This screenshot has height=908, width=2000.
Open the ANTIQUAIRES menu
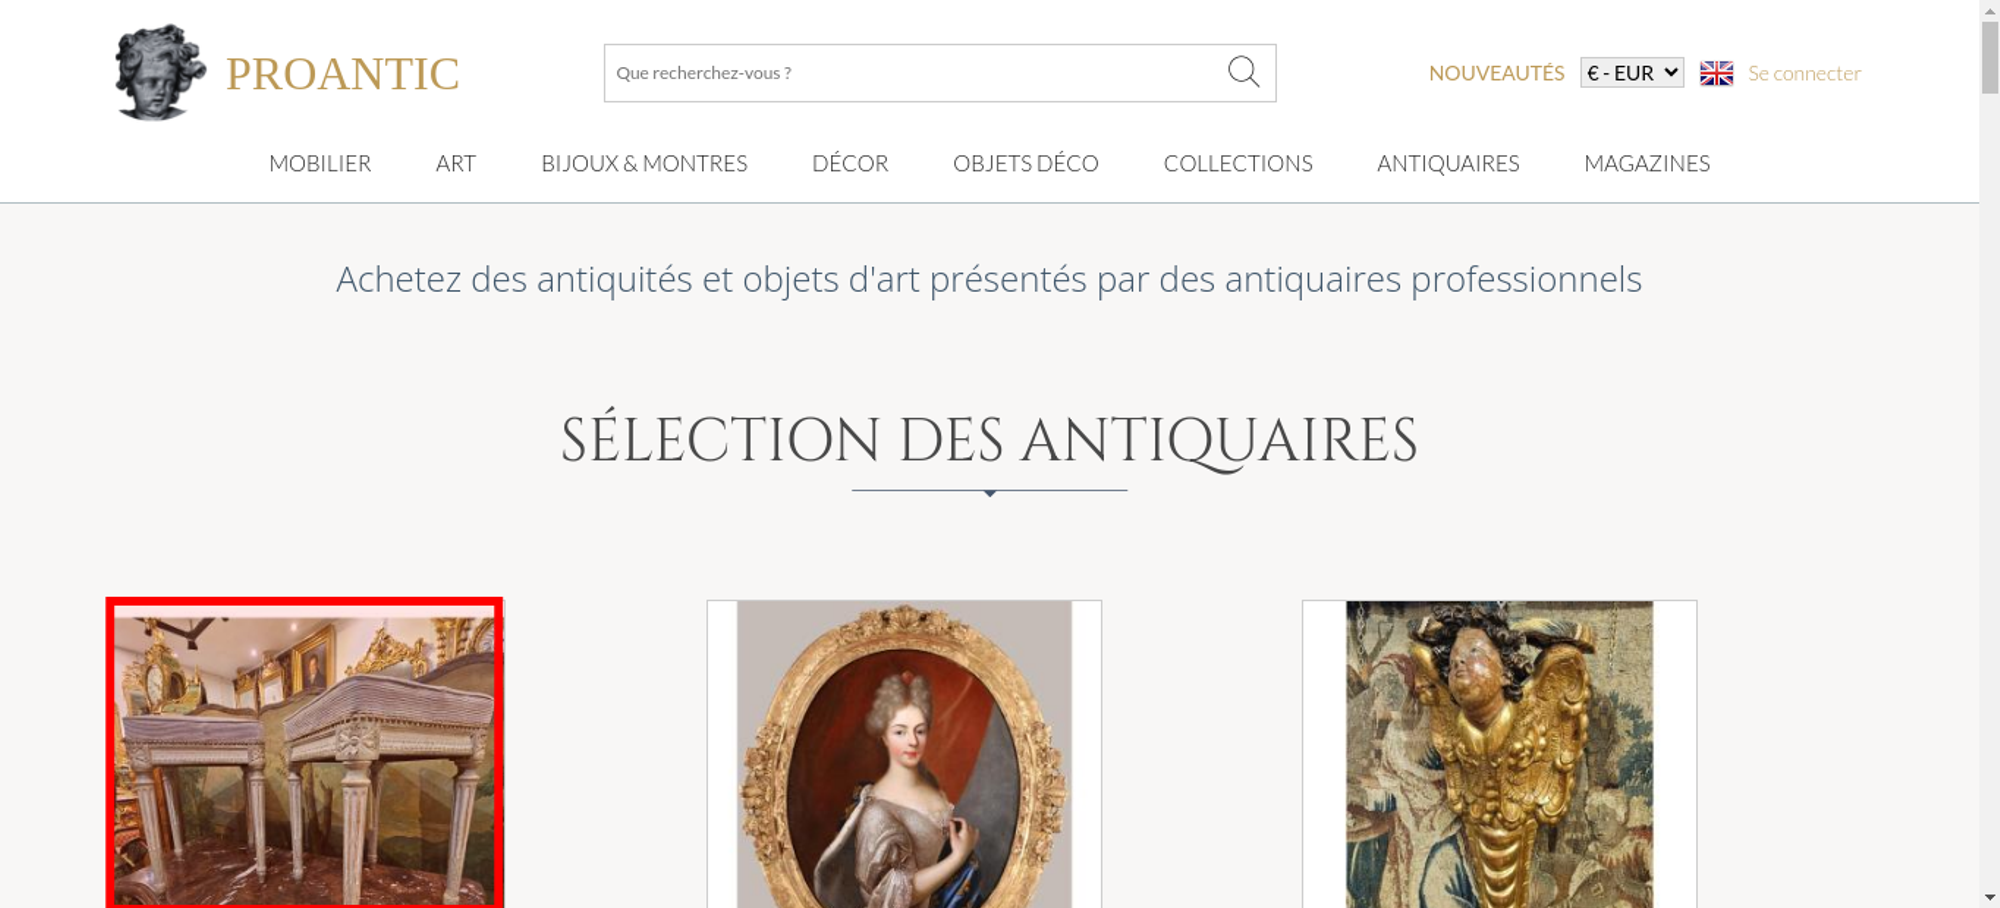point(1448,163)
